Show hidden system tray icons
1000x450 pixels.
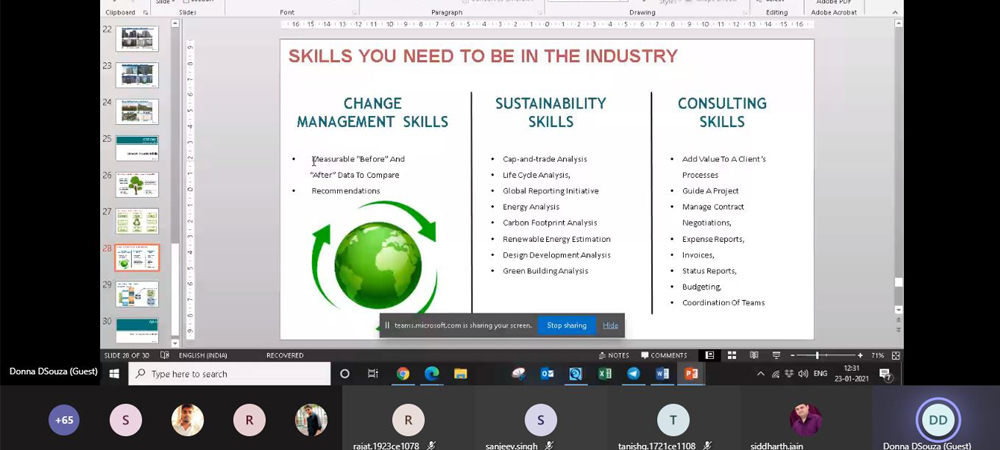760,374
